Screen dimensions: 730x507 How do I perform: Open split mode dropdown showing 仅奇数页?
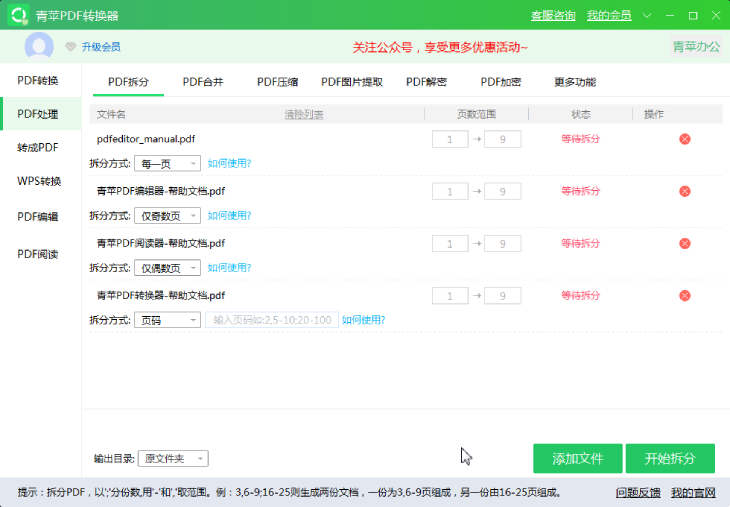point(168,216)
